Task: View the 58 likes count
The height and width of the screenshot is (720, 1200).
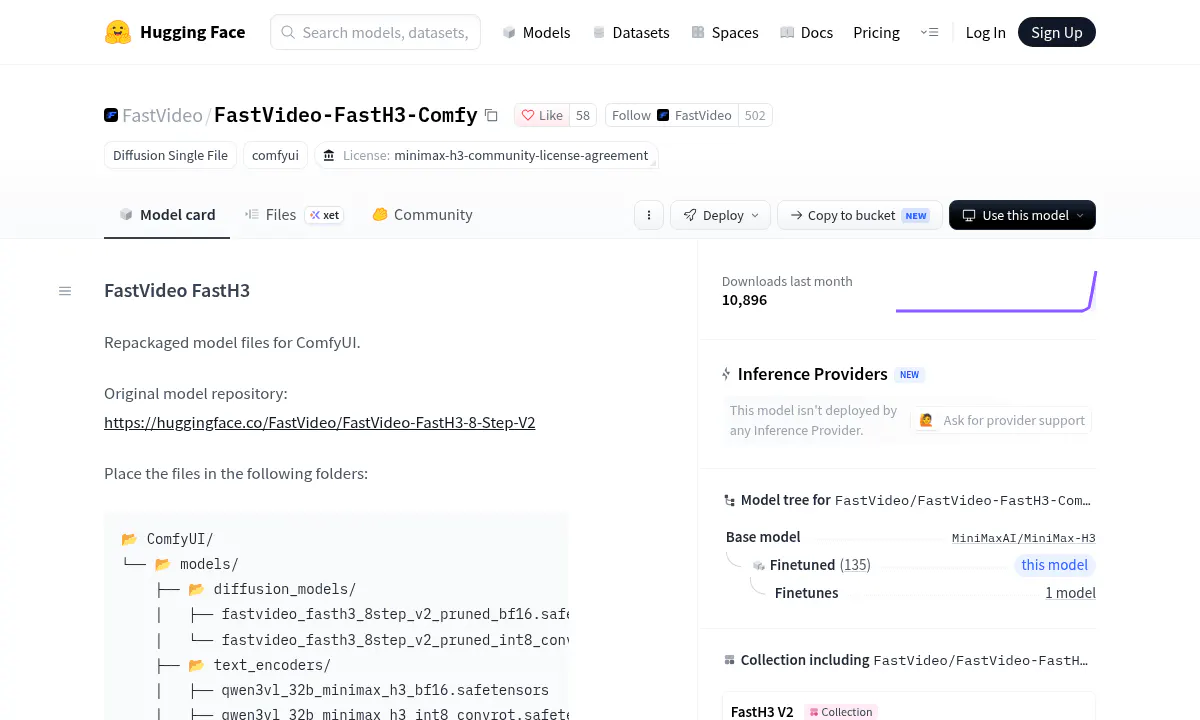Action: coord(583,115)
